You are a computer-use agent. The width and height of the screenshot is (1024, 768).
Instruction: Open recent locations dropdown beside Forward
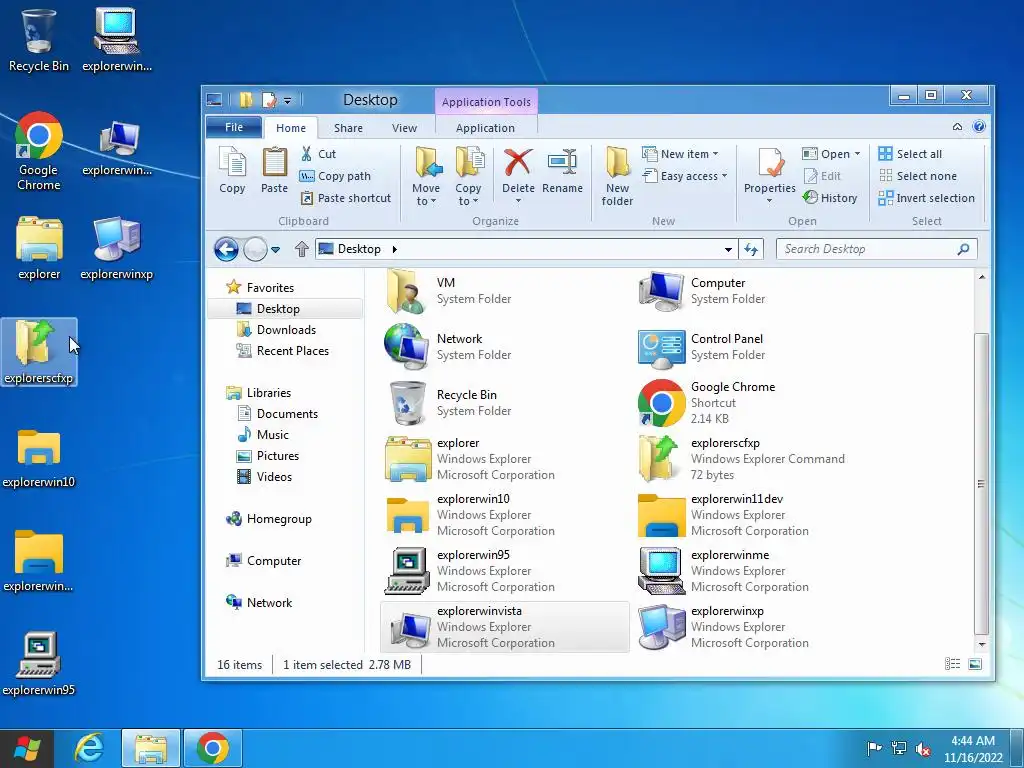tap(276, 249)
